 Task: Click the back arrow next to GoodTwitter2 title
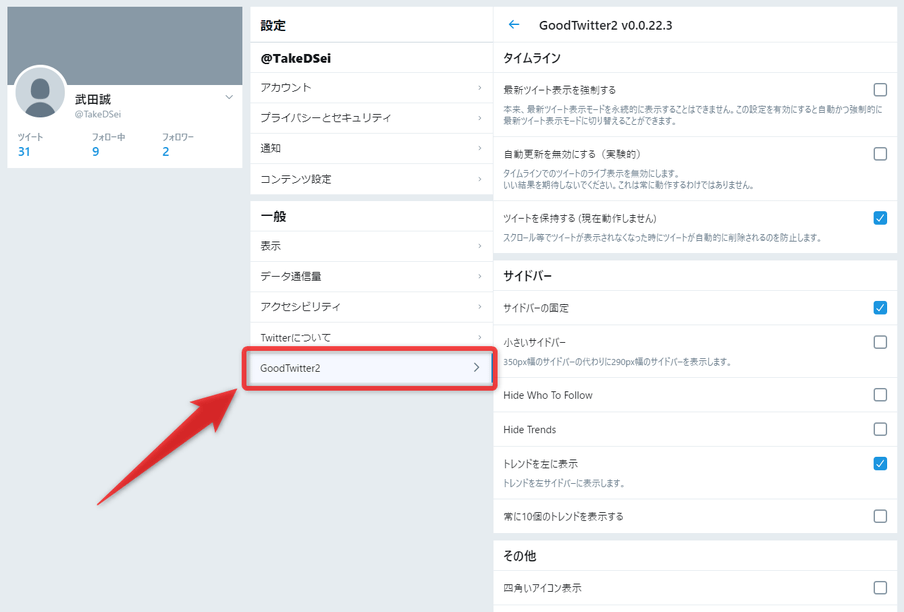pyautogui.click(x=514, y=25)
